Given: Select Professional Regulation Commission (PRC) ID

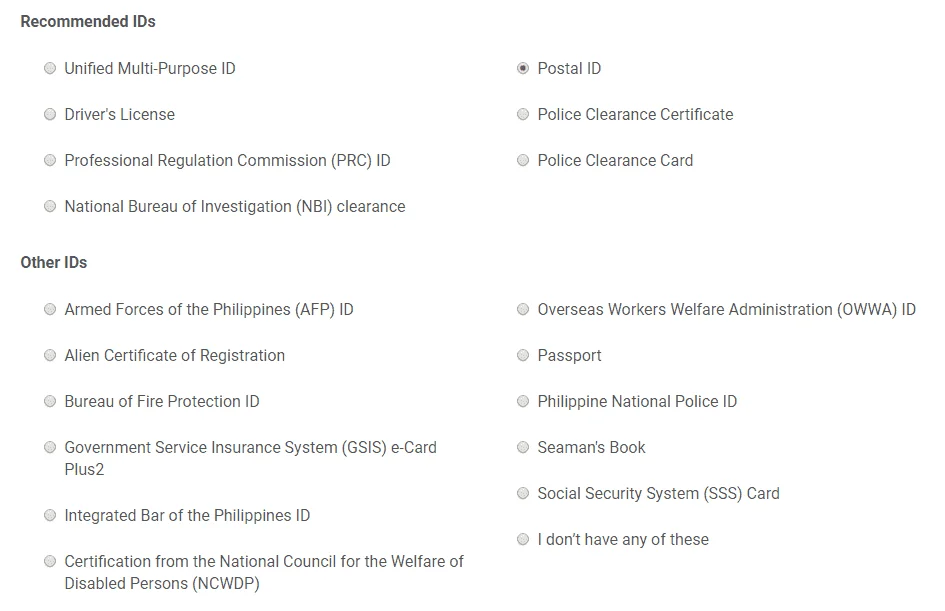Looking at the screenshot, I should click(50, 160).
